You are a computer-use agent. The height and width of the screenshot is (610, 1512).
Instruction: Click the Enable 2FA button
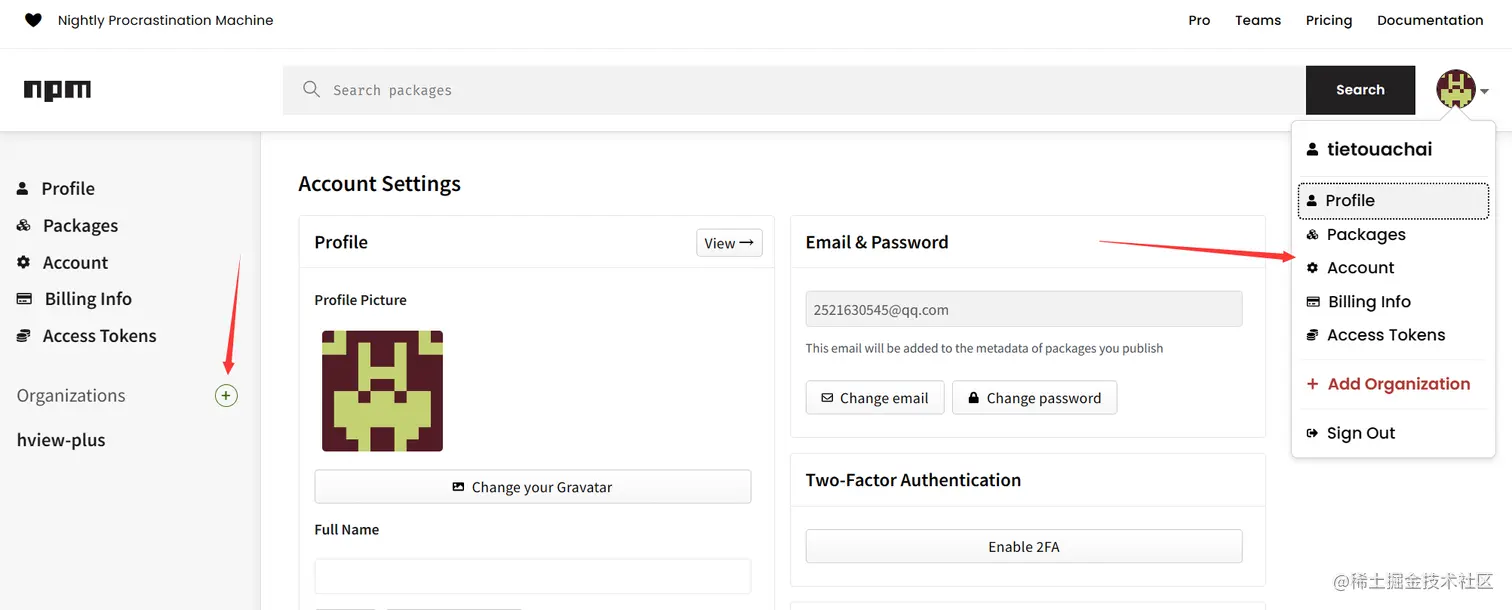click(x=1024, y=546)
